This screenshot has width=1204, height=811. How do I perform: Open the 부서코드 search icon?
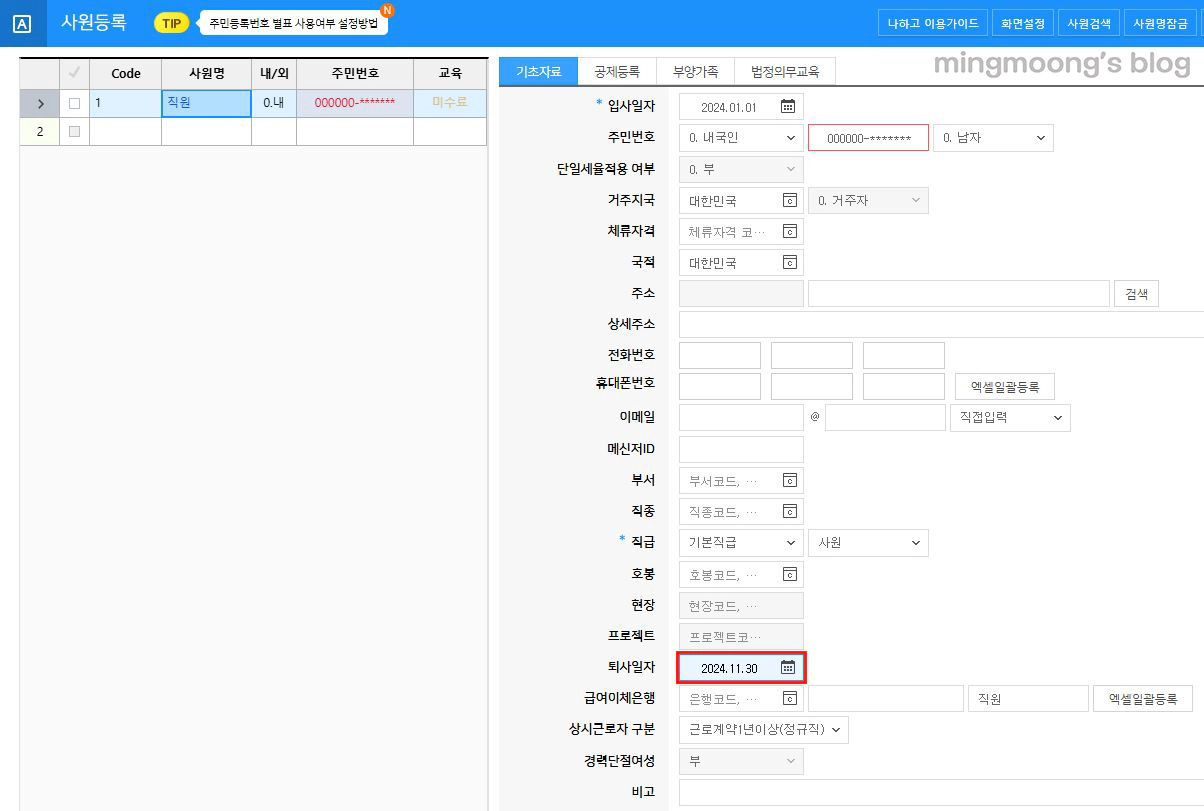click(x=791, y=480)
